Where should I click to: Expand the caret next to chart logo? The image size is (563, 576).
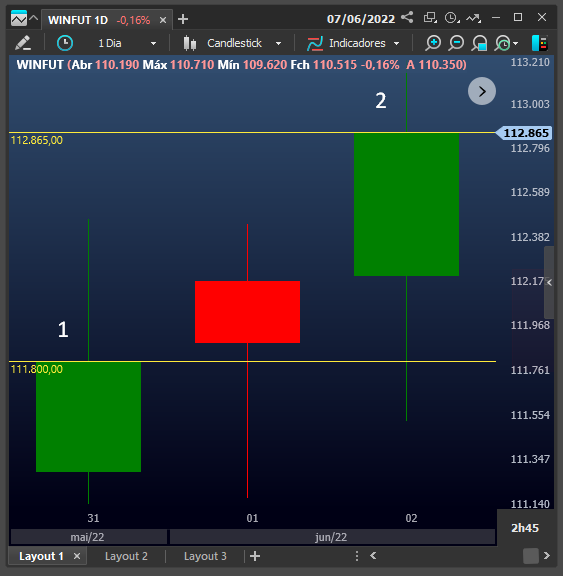(33, 18)
